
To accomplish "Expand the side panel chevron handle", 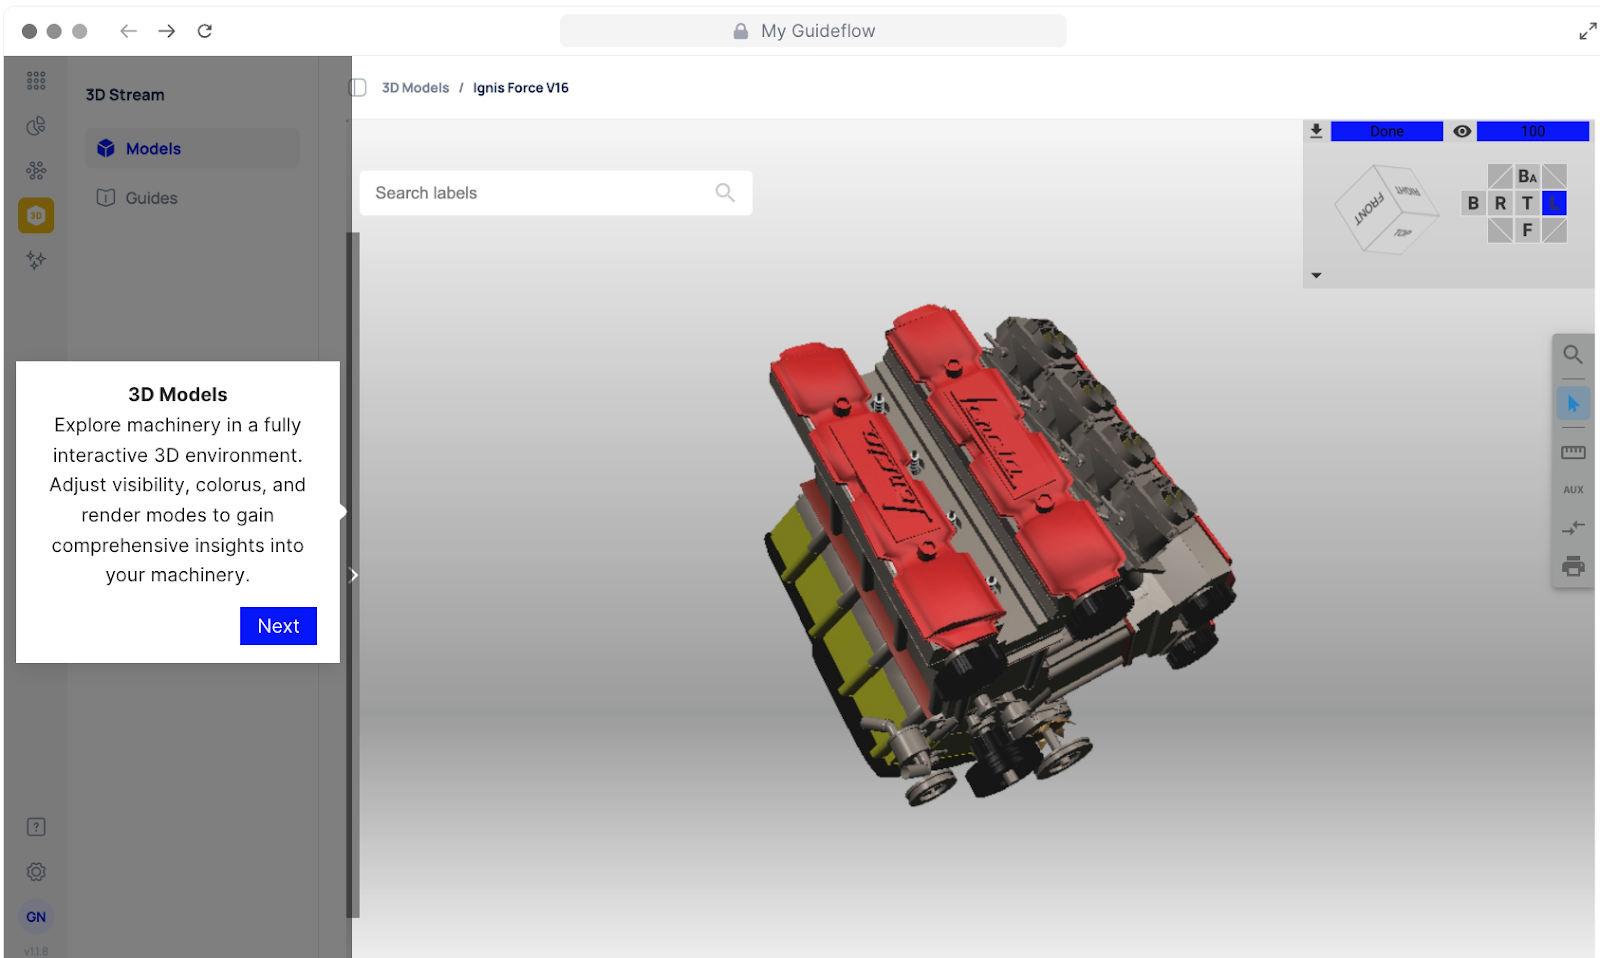I will 354,575.
